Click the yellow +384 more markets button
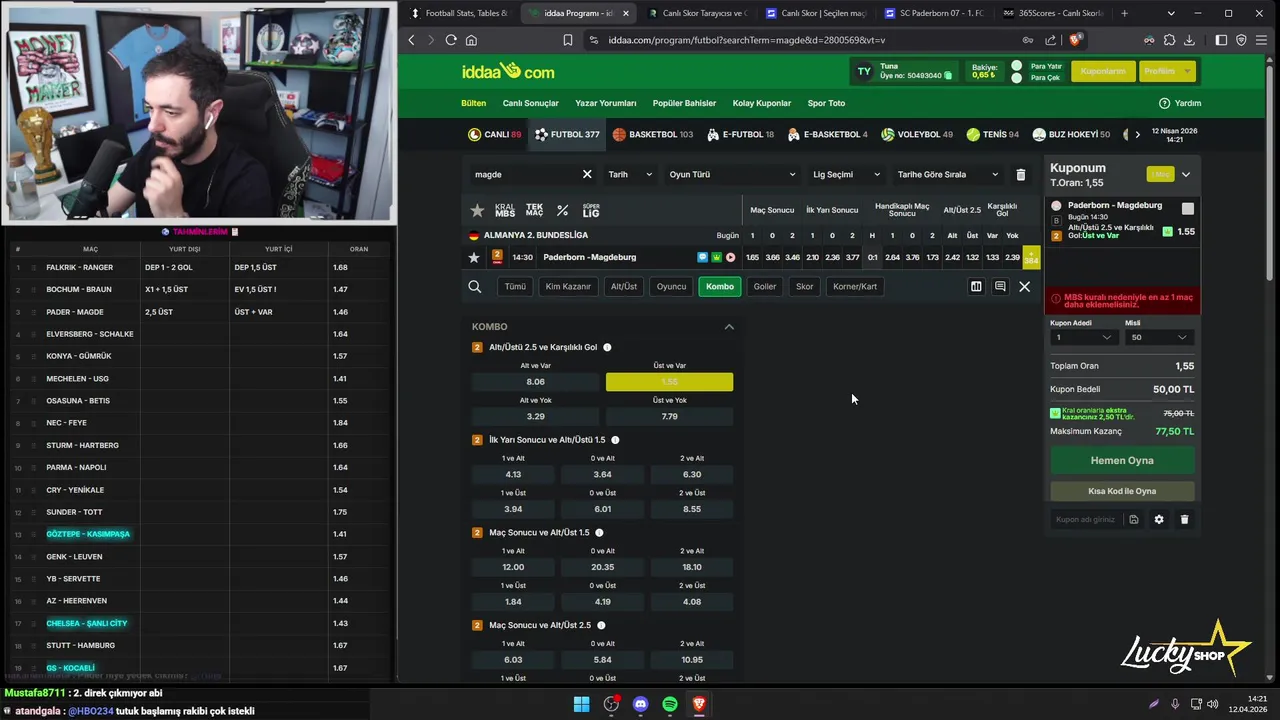This screenshot has width=1280, height=720. (1031, 257)
